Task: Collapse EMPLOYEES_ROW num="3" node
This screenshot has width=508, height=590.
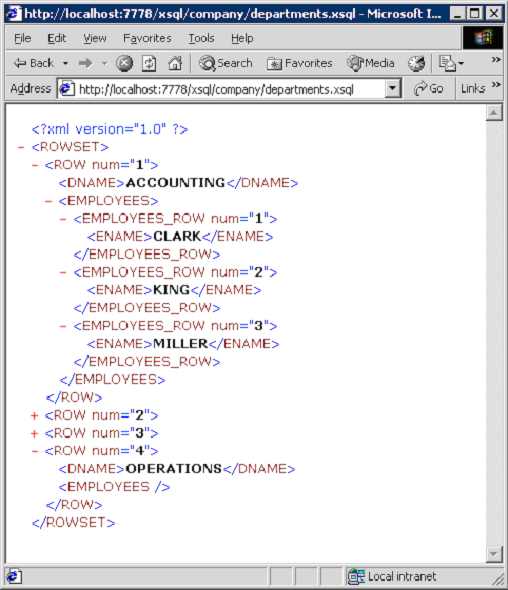Action: pos(63,326)
